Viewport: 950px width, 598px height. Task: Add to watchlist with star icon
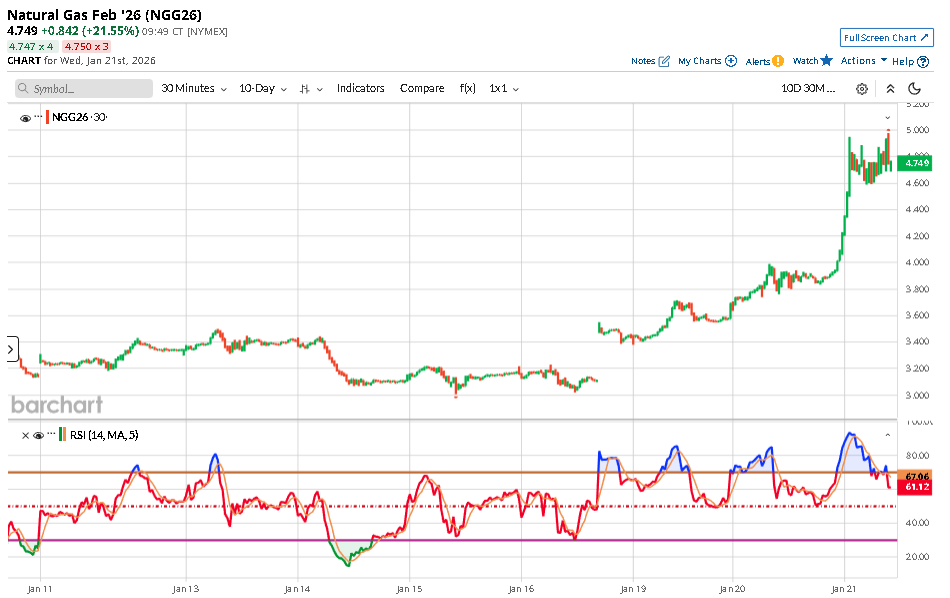[x=827, y=61]
